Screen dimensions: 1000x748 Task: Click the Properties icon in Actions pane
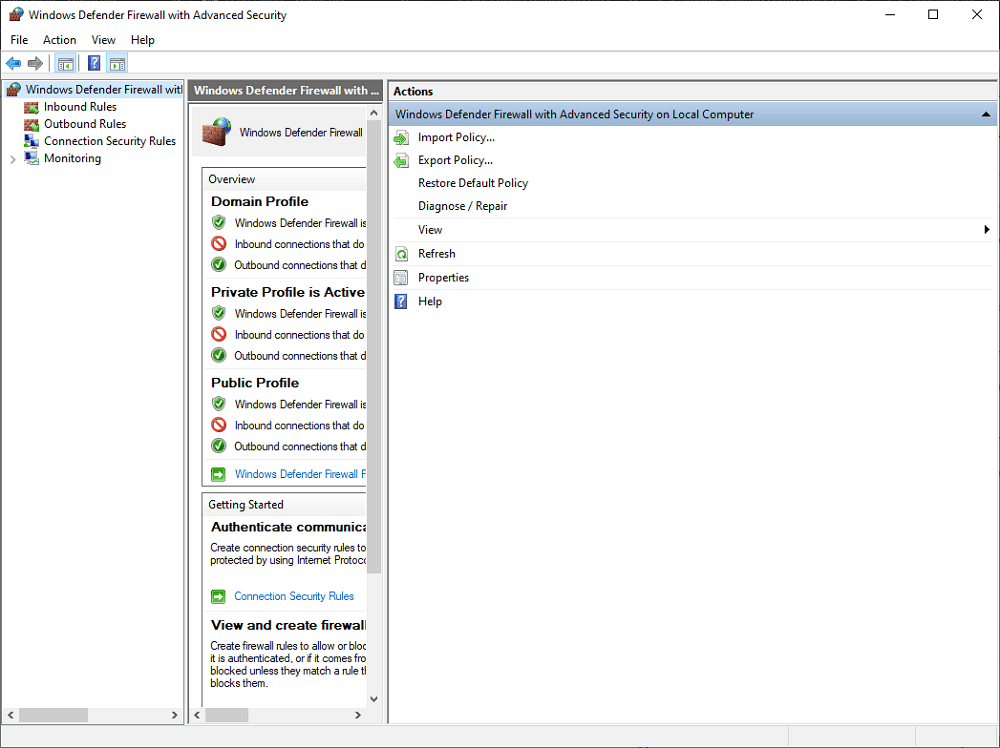401,277
